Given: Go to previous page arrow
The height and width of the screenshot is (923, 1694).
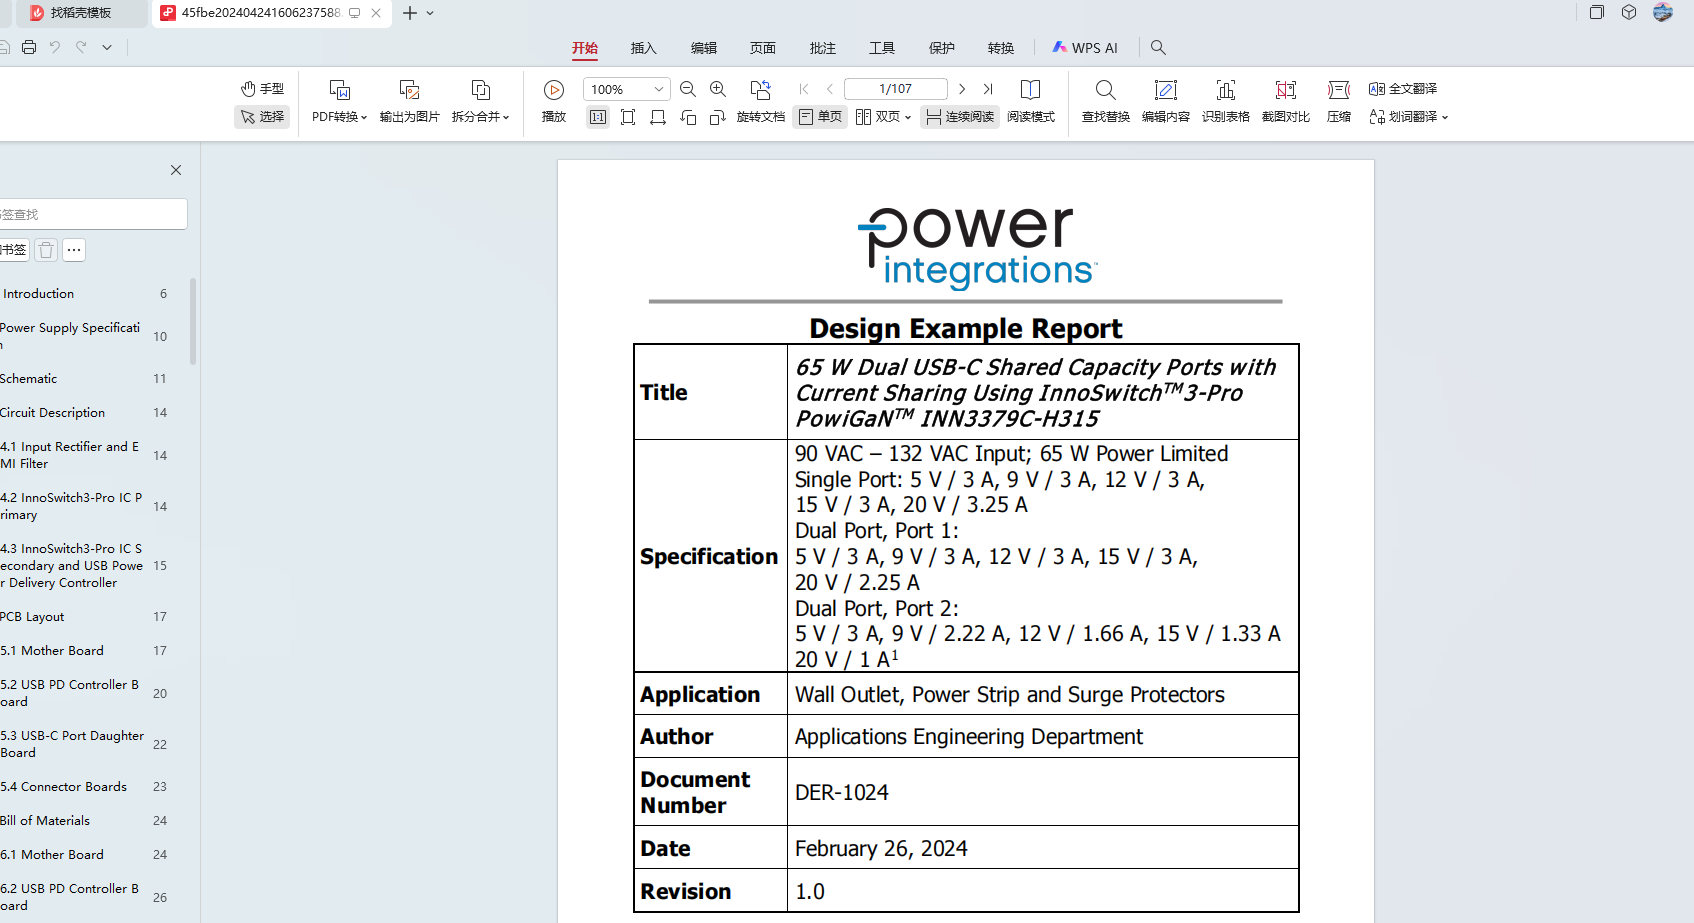Looking at the screenshot, I should 830,89.
